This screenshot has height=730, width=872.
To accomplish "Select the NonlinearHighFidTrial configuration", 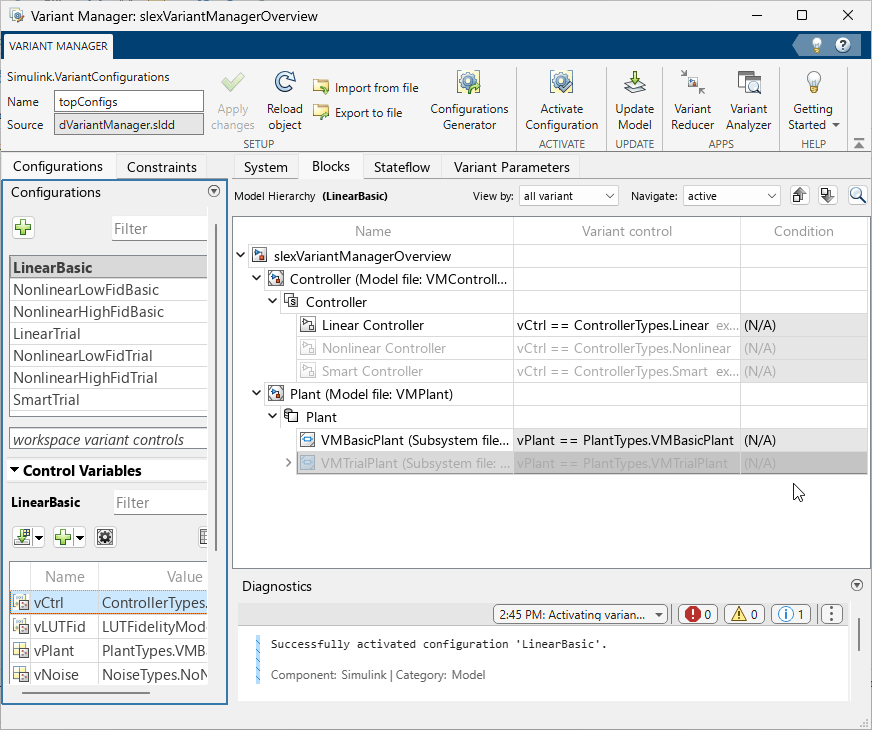I will tap(108, 378).
